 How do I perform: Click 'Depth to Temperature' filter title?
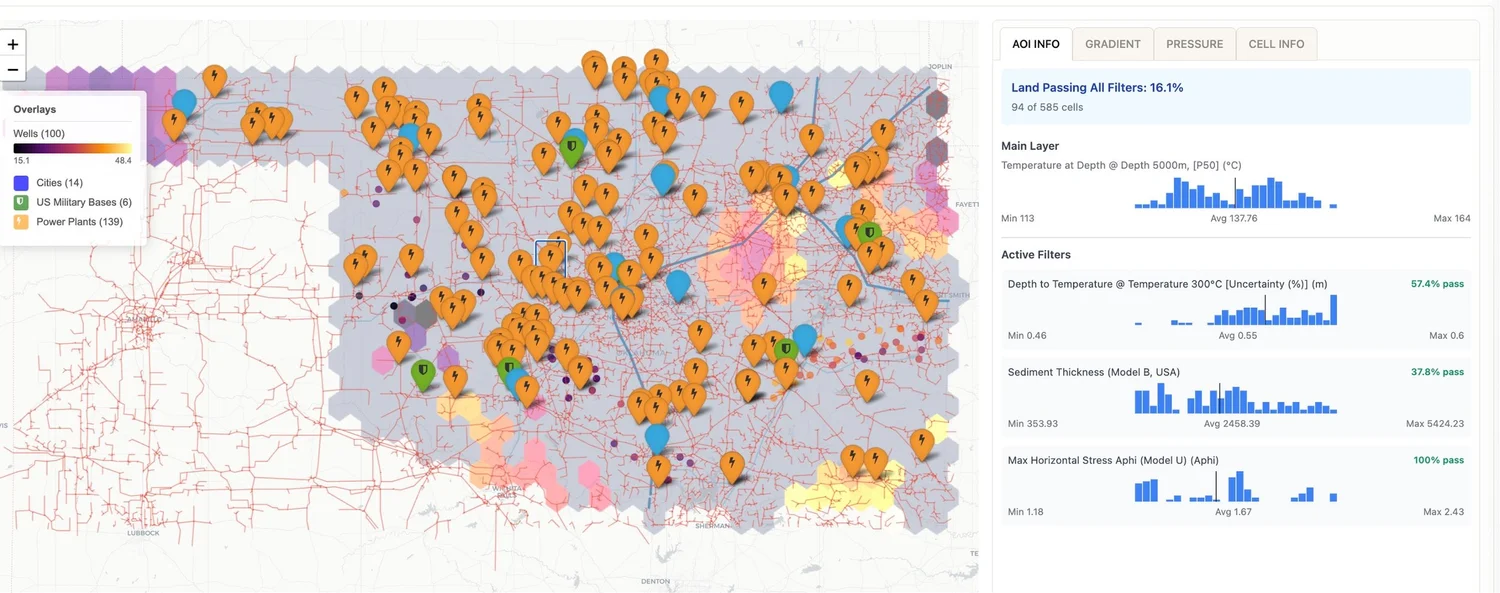1168,284
